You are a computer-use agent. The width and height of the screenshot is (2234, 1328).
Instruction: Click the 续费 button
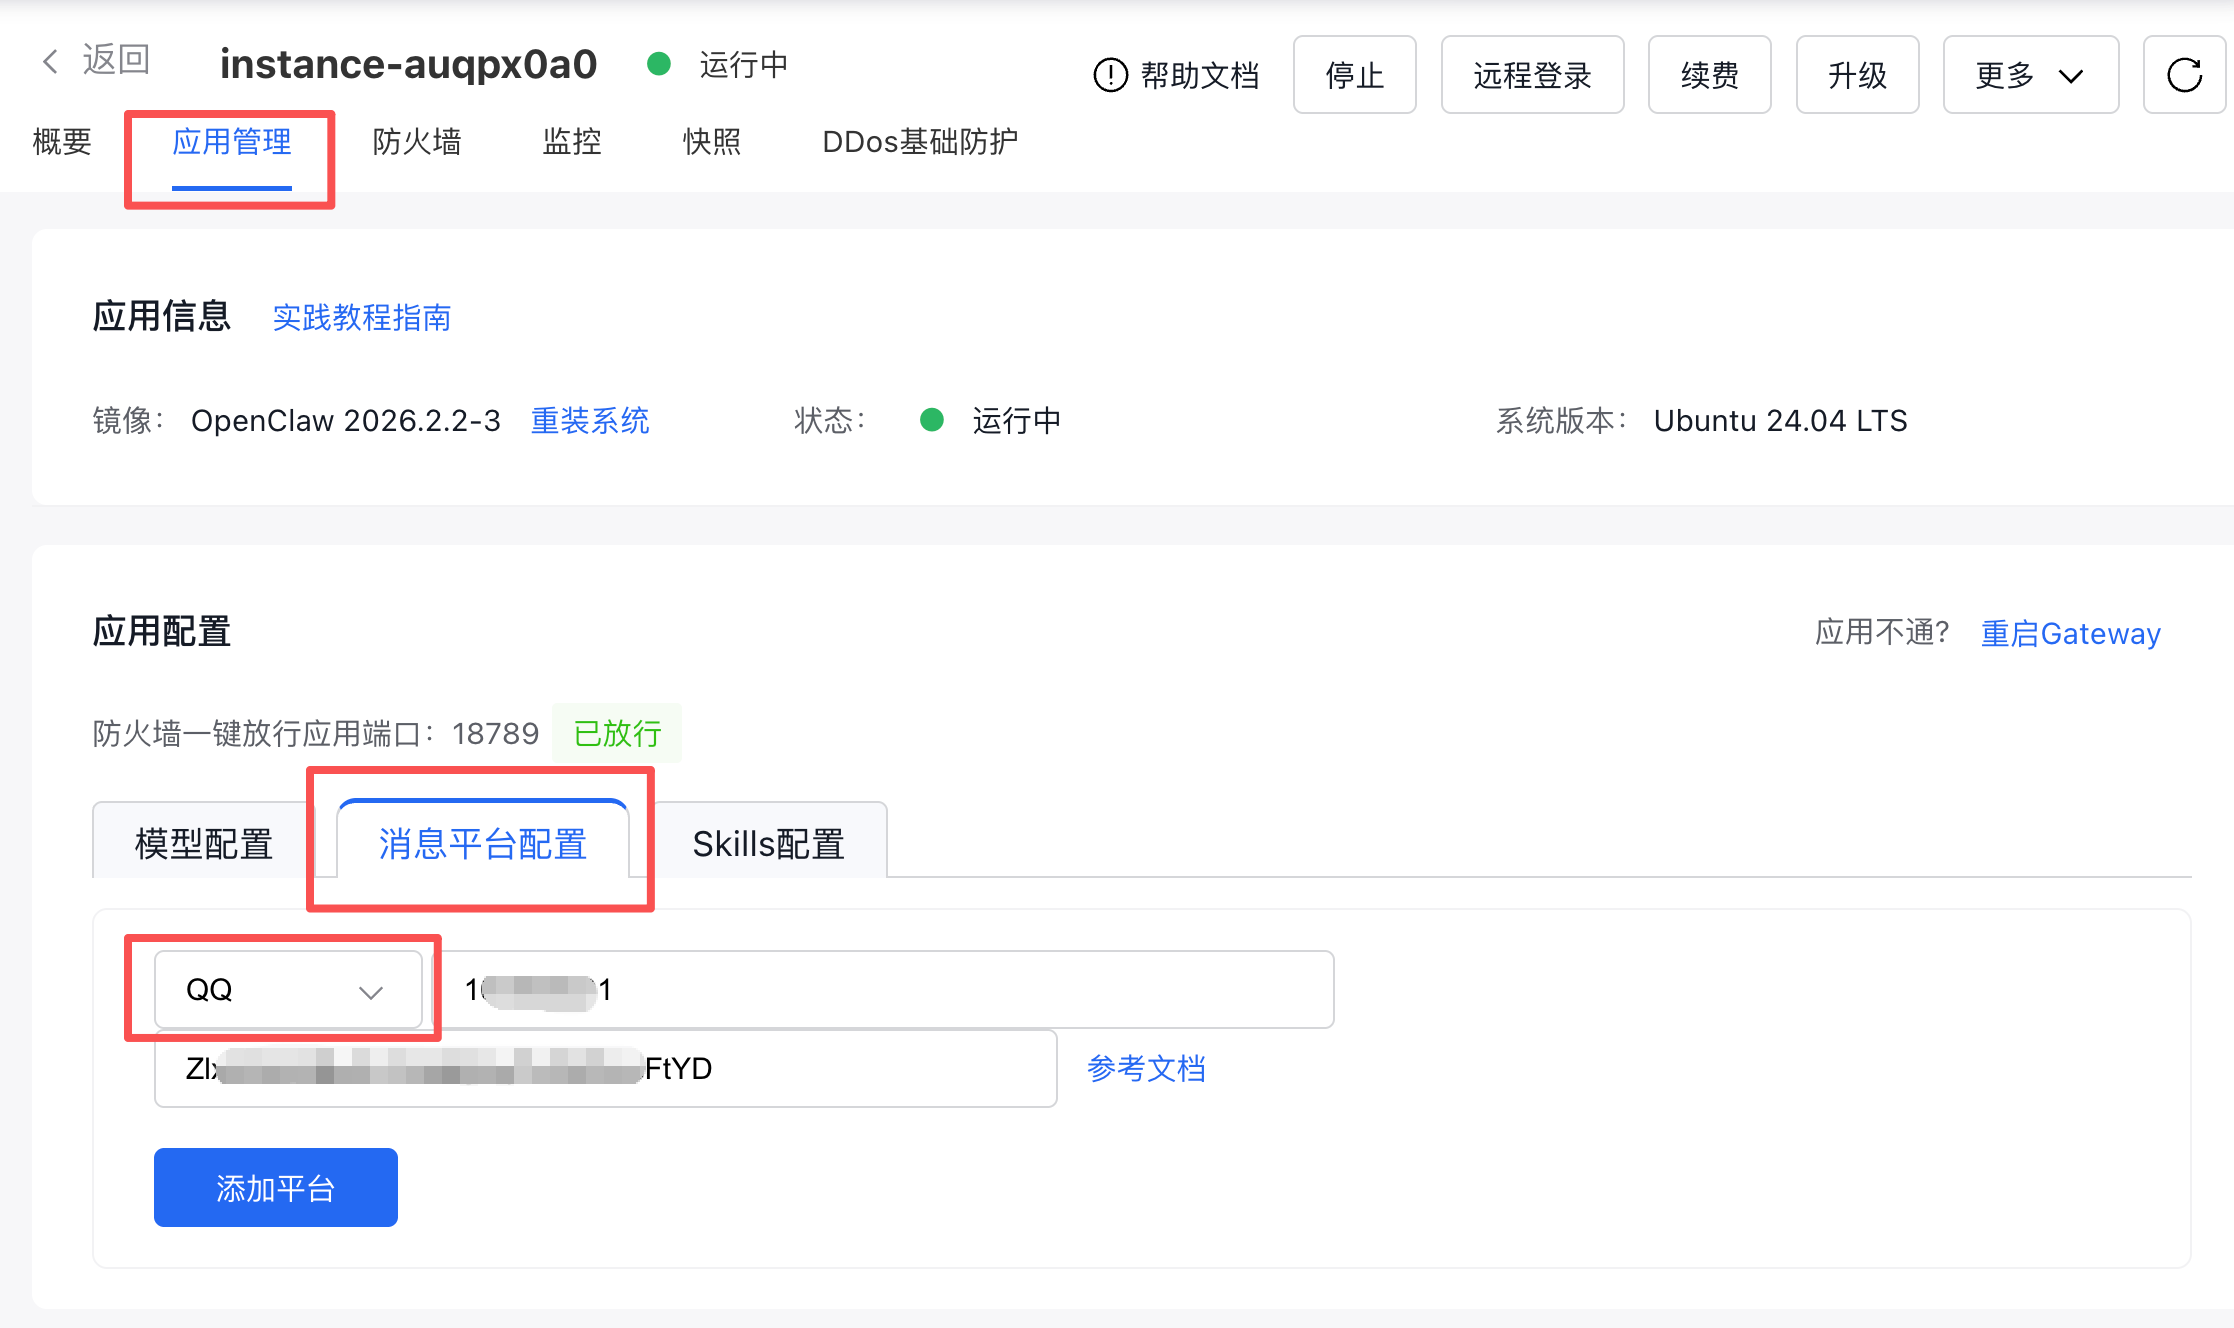click(1709, 75)
